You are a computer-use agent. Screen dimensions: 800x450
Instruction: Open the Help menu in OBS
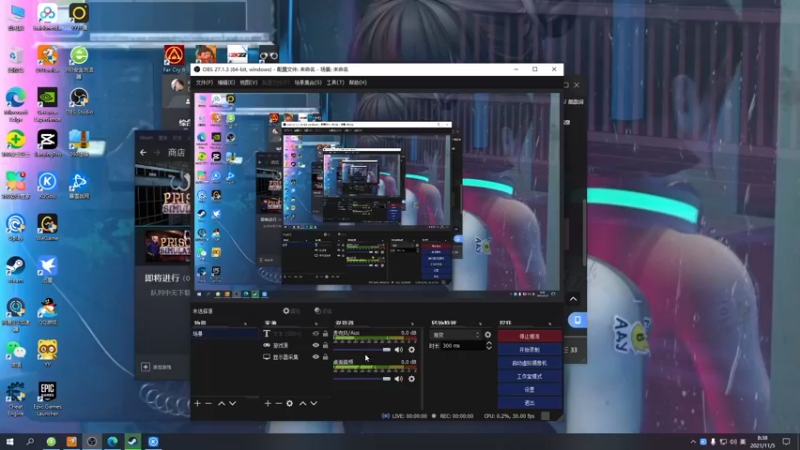[358, 83]
